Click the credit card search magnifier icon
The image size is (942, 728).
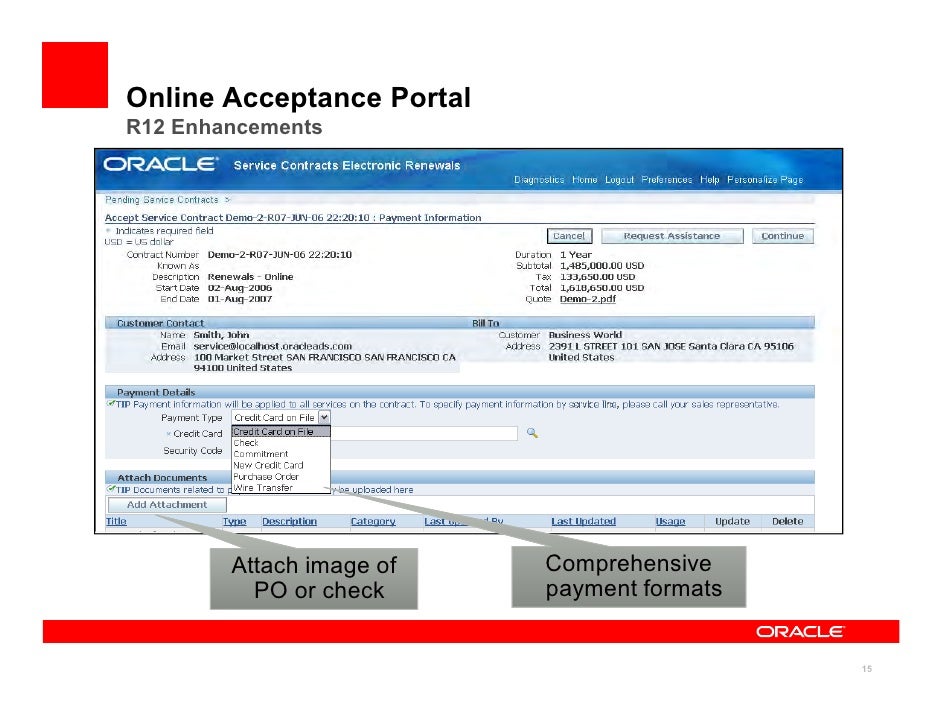pos(532,432)
